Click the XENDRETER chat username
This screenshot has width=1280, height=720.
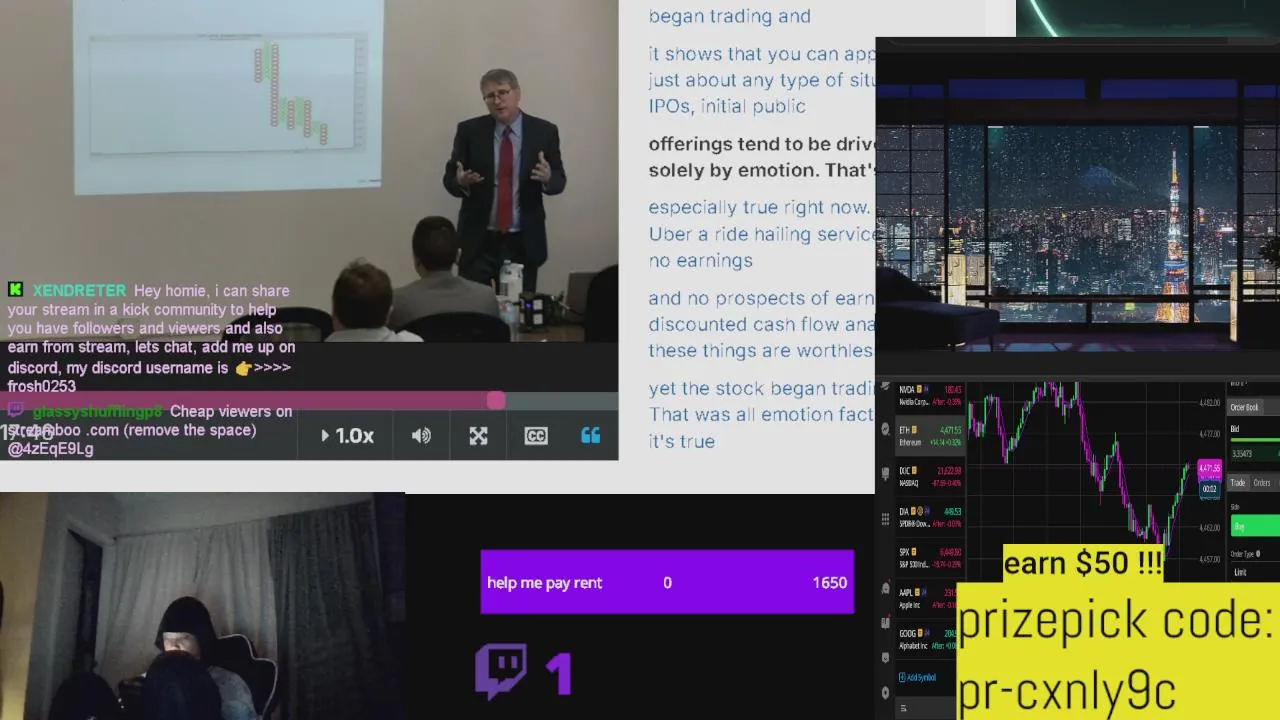point(79,291)
